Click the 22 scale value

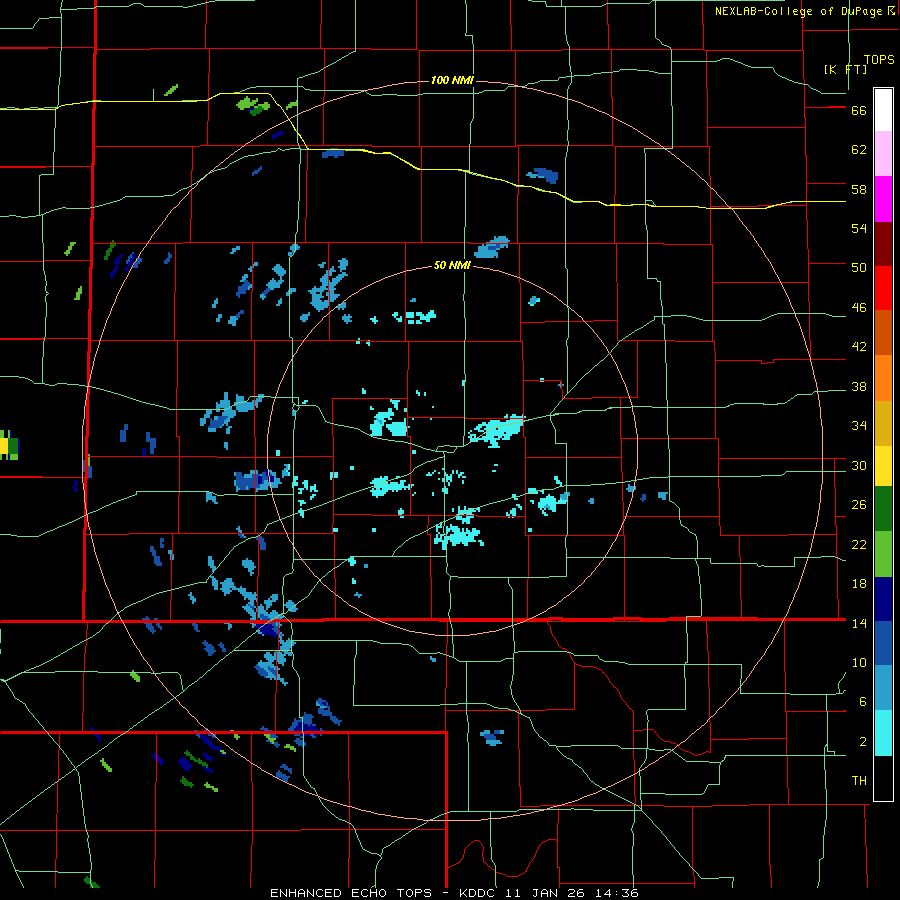tap(859, 544)
